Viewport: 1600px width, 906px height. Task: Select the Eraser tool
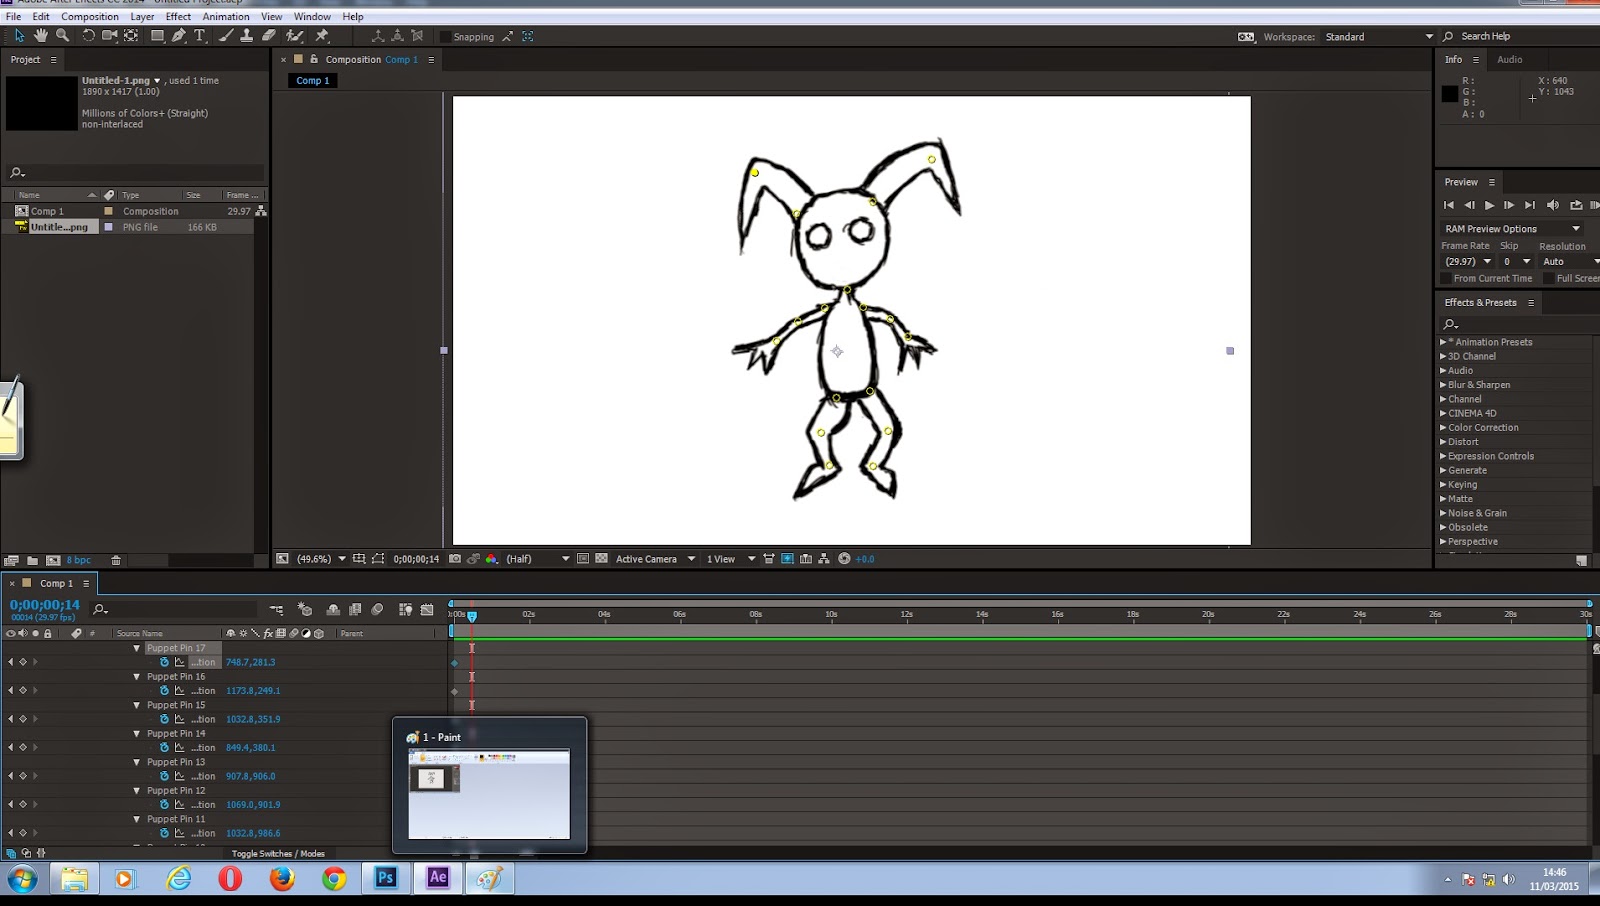(269, 36)
